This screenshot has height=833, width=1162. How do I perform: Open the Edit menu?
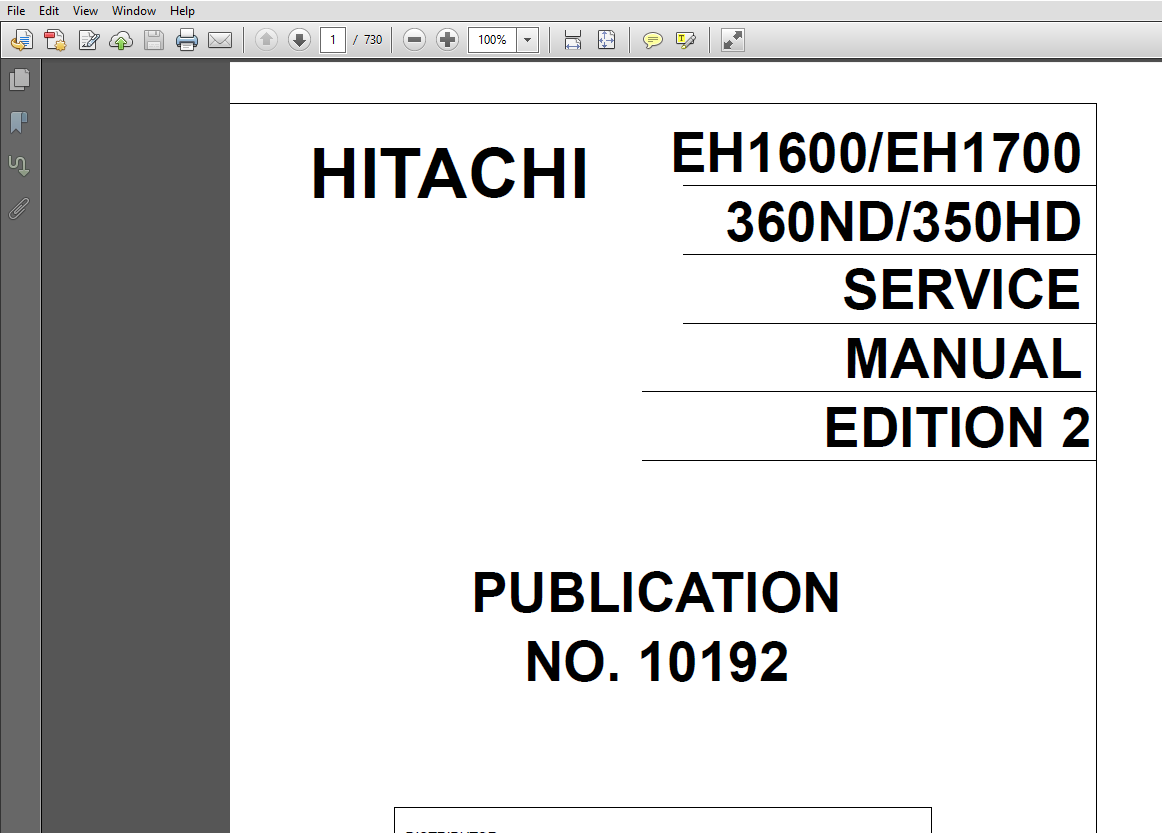pyautogui.click(x=49, y=10)
